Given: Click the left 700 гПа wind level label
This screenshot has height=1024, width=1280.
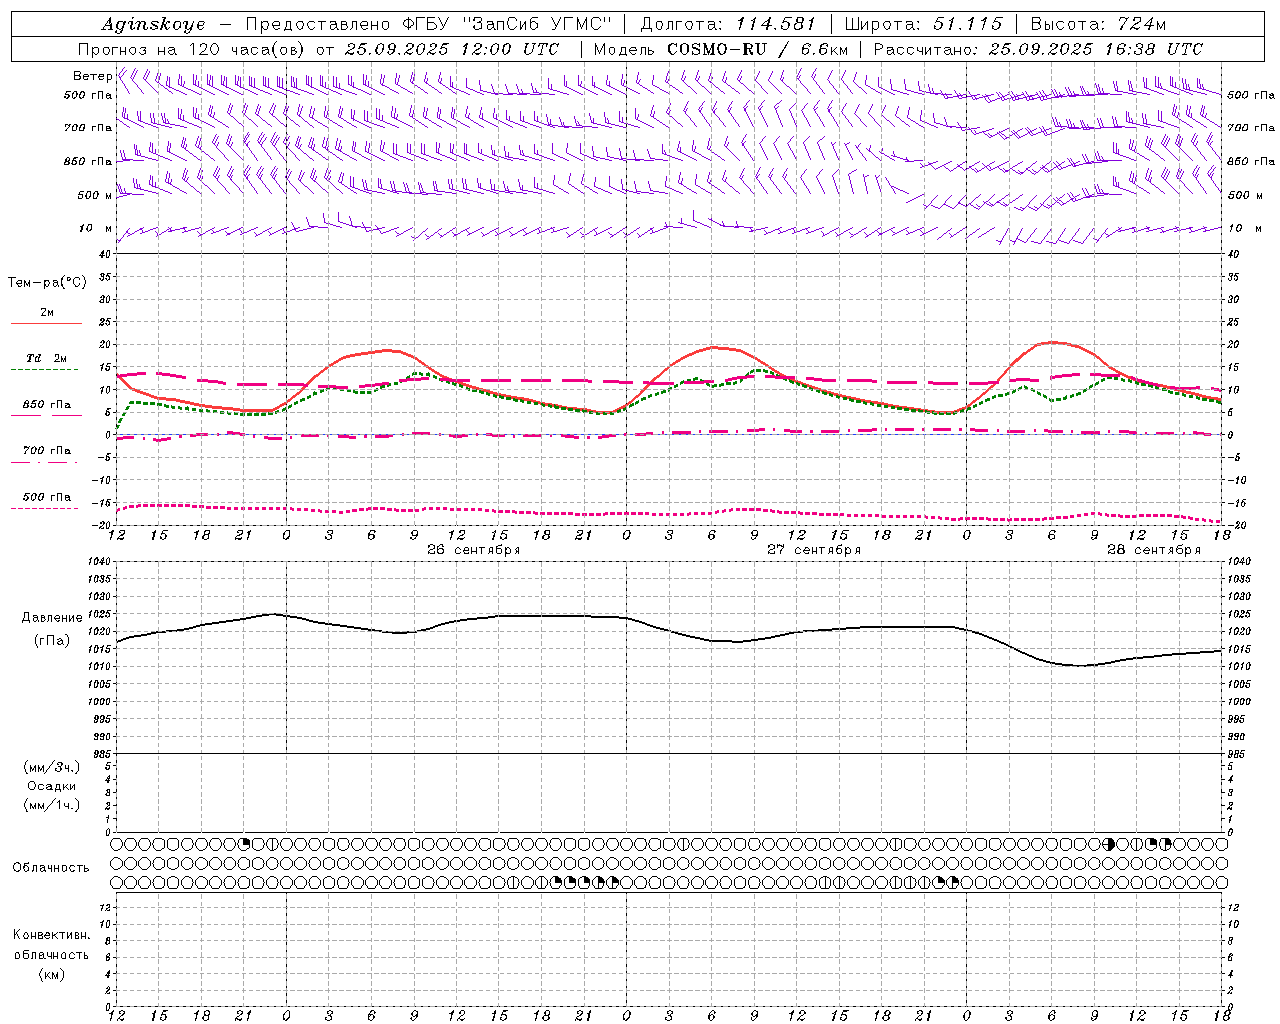Looking at the screenshot, I should click(88, 128).
